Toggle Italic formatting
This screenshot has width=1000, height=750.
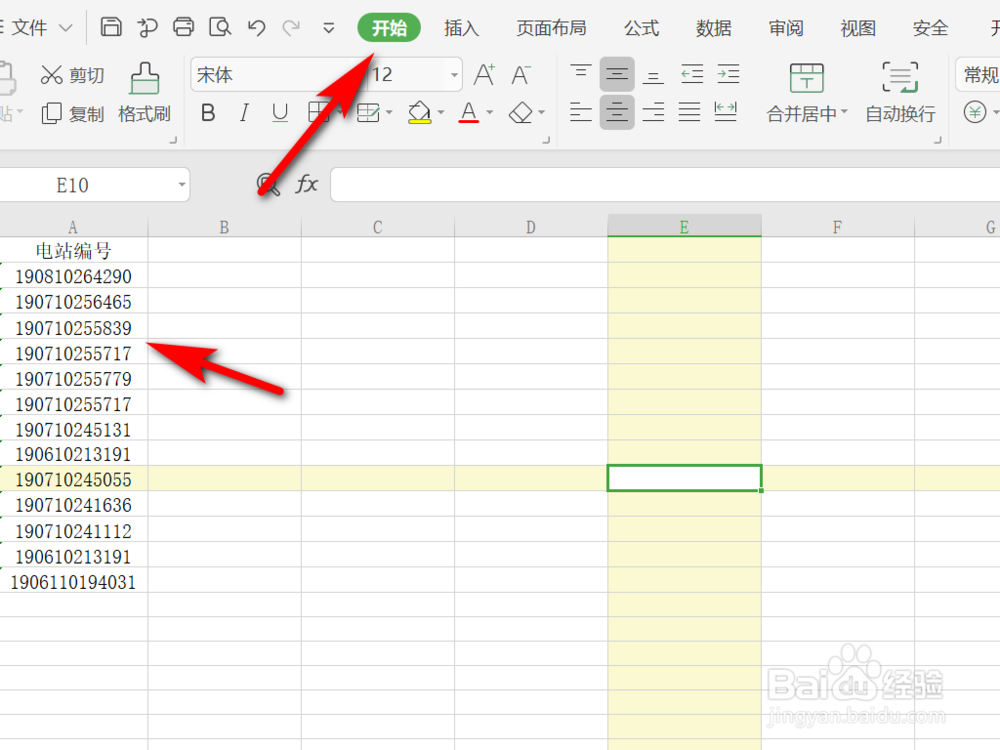point(244,113)
